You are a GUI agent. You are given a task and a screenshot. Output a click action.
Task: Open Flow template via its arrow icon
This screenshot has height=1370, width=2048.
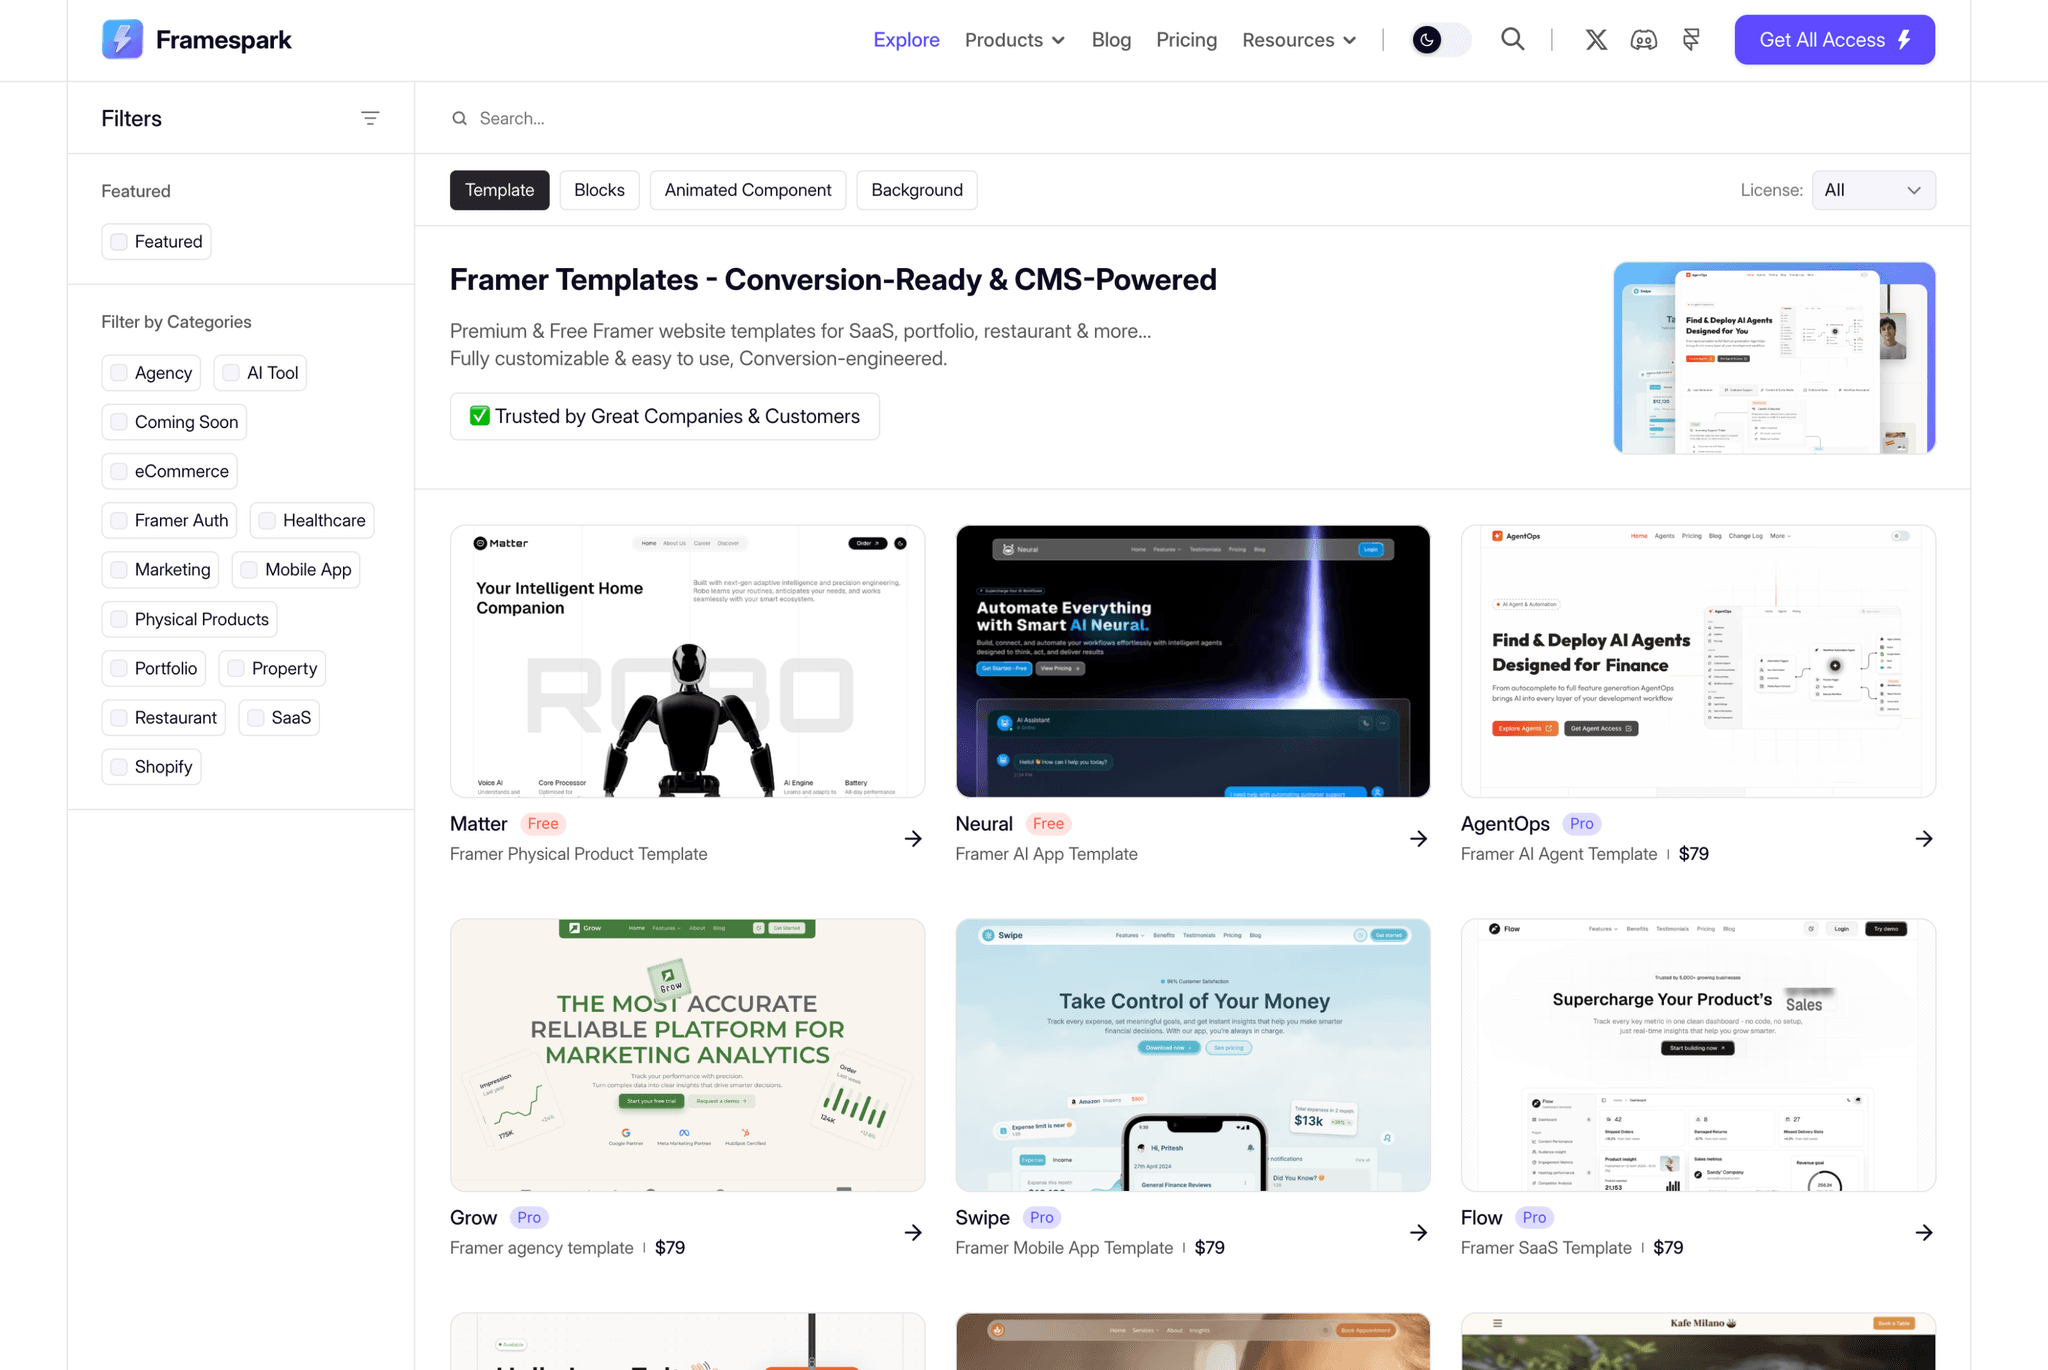[1924, 1232]
